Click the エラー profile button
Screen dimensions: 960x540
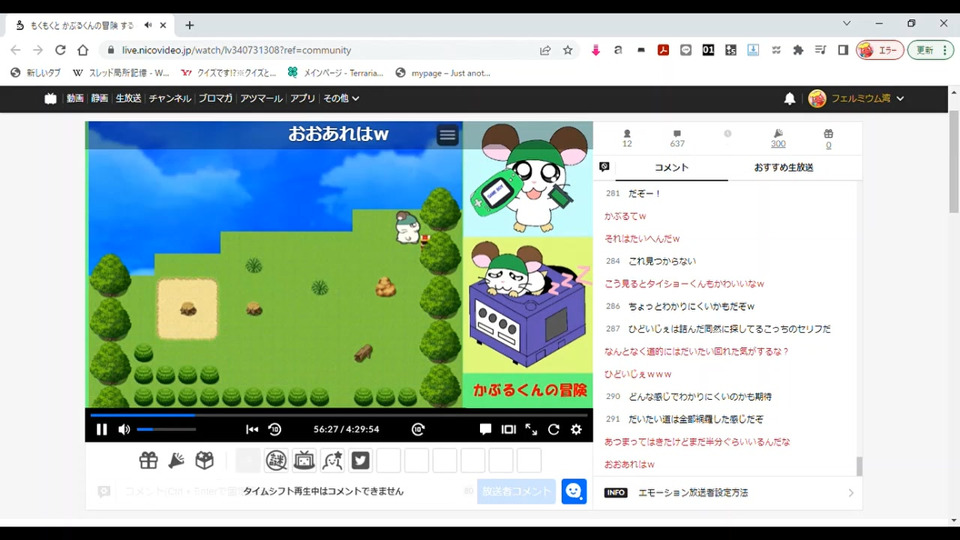pos(880,50)
